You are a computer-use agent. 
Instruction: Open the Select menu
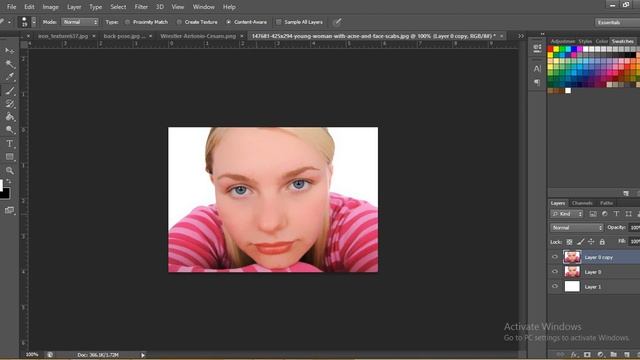(x=118, y=7)
